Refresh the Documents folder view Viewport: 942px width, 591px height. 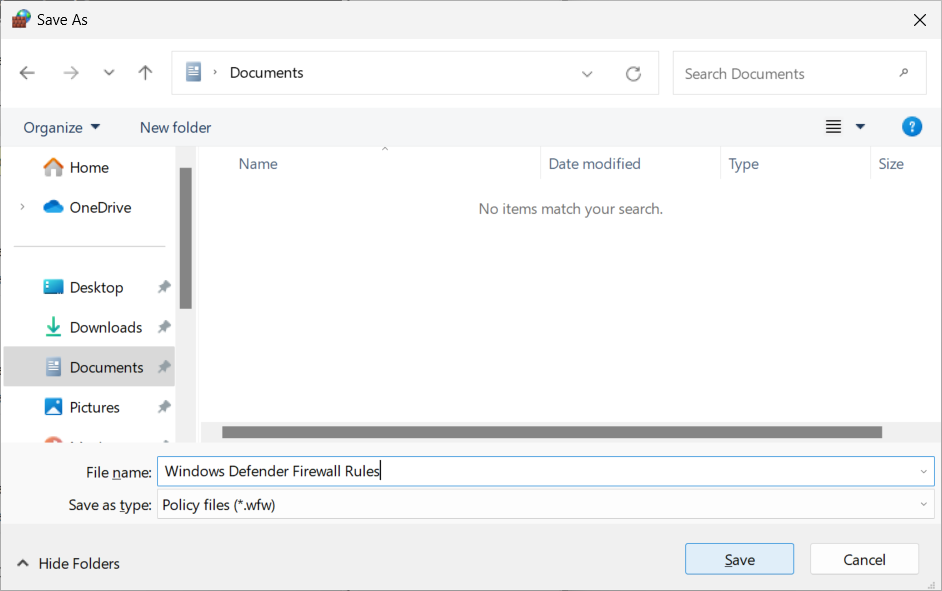[x=633, y=74]
